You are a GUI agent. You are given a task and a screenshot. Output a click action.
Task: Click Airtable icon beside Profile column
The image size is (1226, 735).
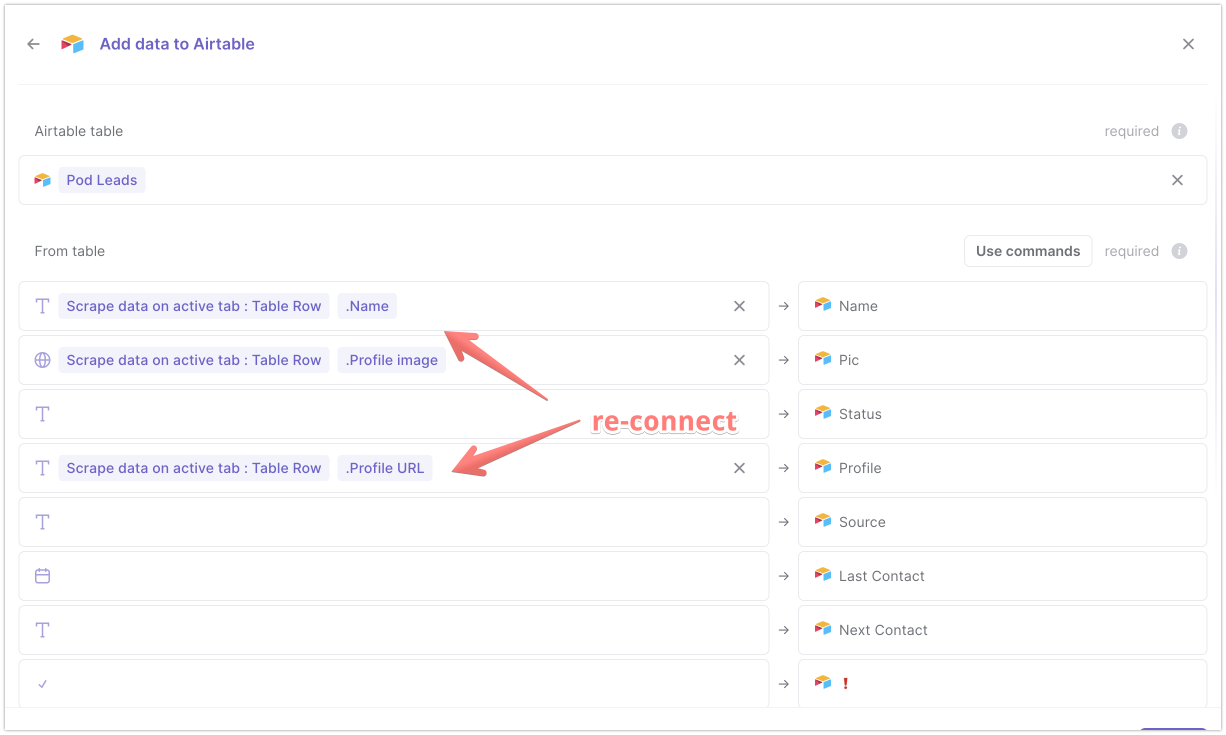[x=823, y=467]
